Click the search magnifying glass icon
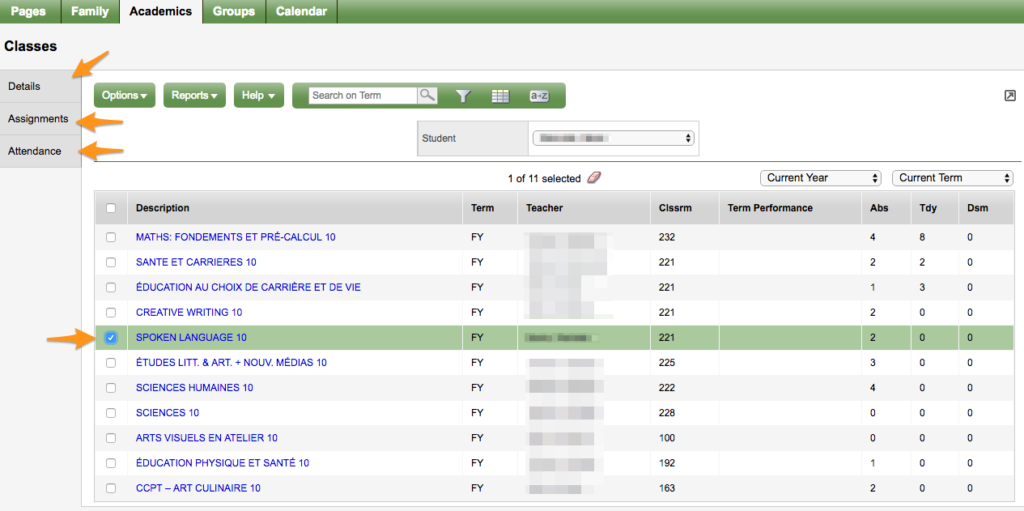 point(427,96)
